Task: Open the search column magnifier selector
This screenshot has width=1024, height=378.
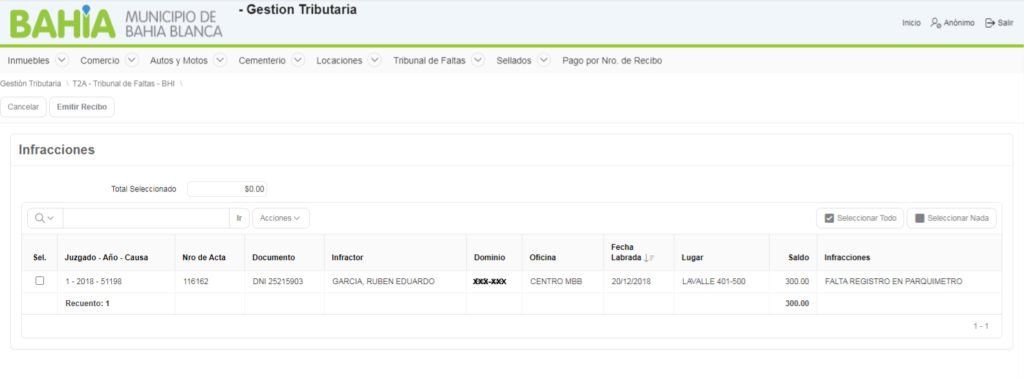Action: (45, 218)
